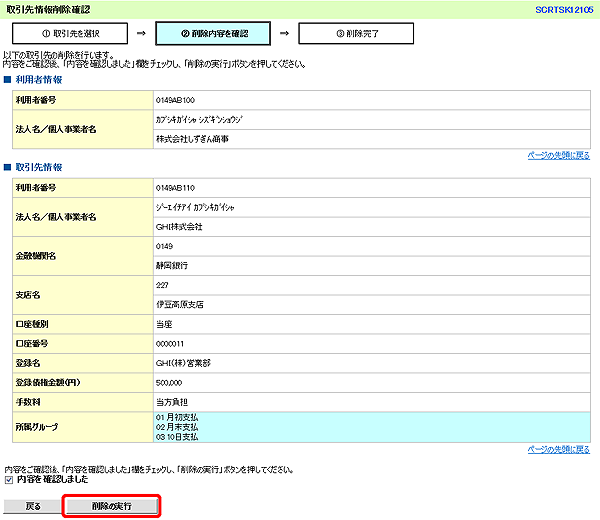
Task: Click the 金融機関名 row label
Action: pyautogui.click(x=36, y=256)
